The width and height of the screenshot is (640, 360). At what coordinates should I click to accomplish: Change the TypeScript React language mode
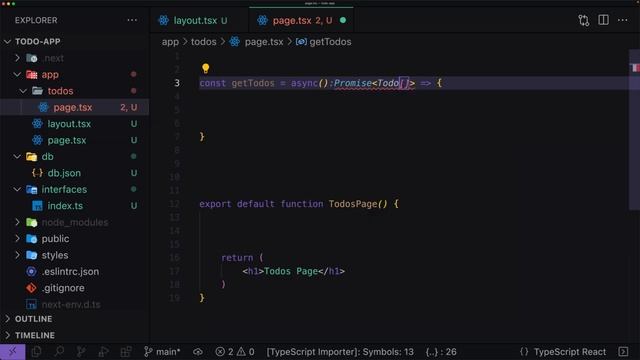coord(570,351)
